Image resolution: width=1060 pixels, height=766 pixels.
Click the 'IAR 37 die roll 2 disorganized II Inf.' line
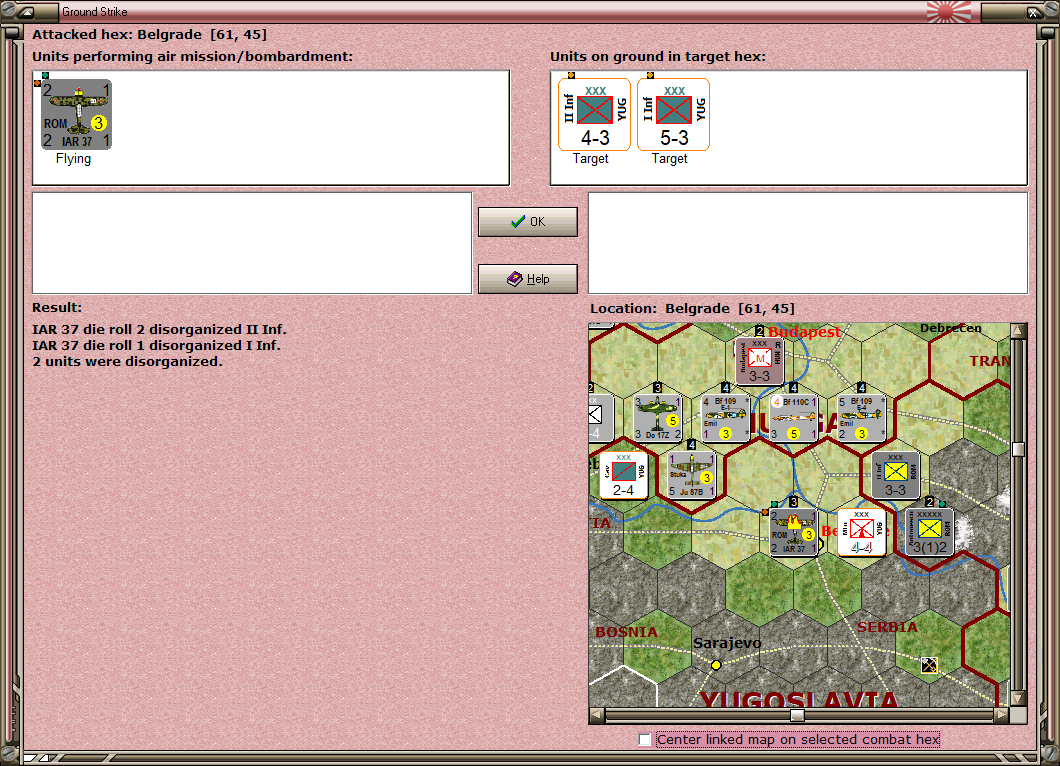pyautogui.click(x=160, y=329)
